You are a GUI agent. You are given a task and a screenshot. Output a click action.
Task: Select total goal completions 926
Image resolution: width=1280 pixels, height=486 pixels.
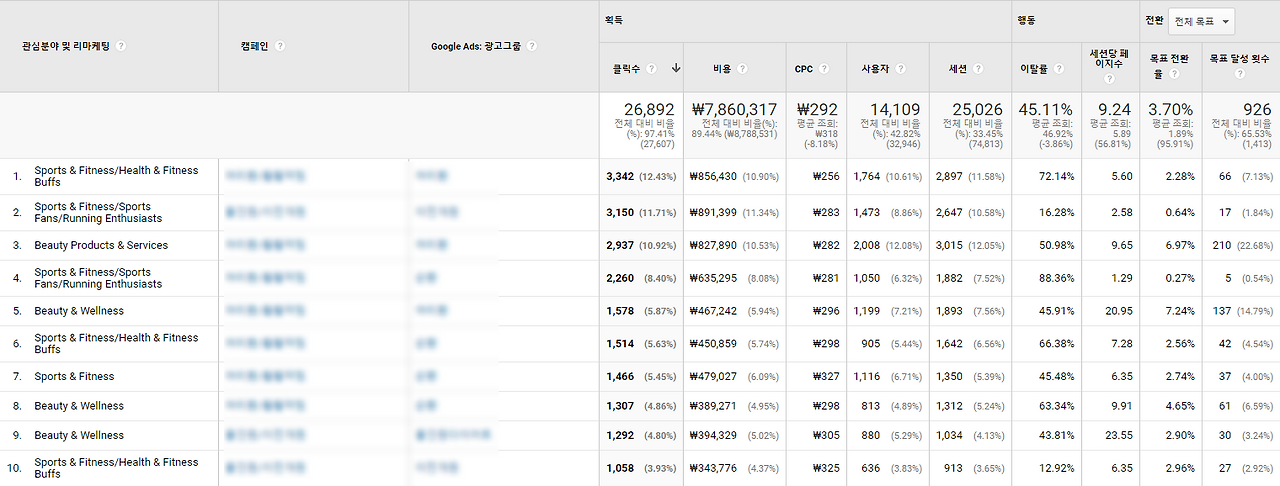pos(1256,109)
